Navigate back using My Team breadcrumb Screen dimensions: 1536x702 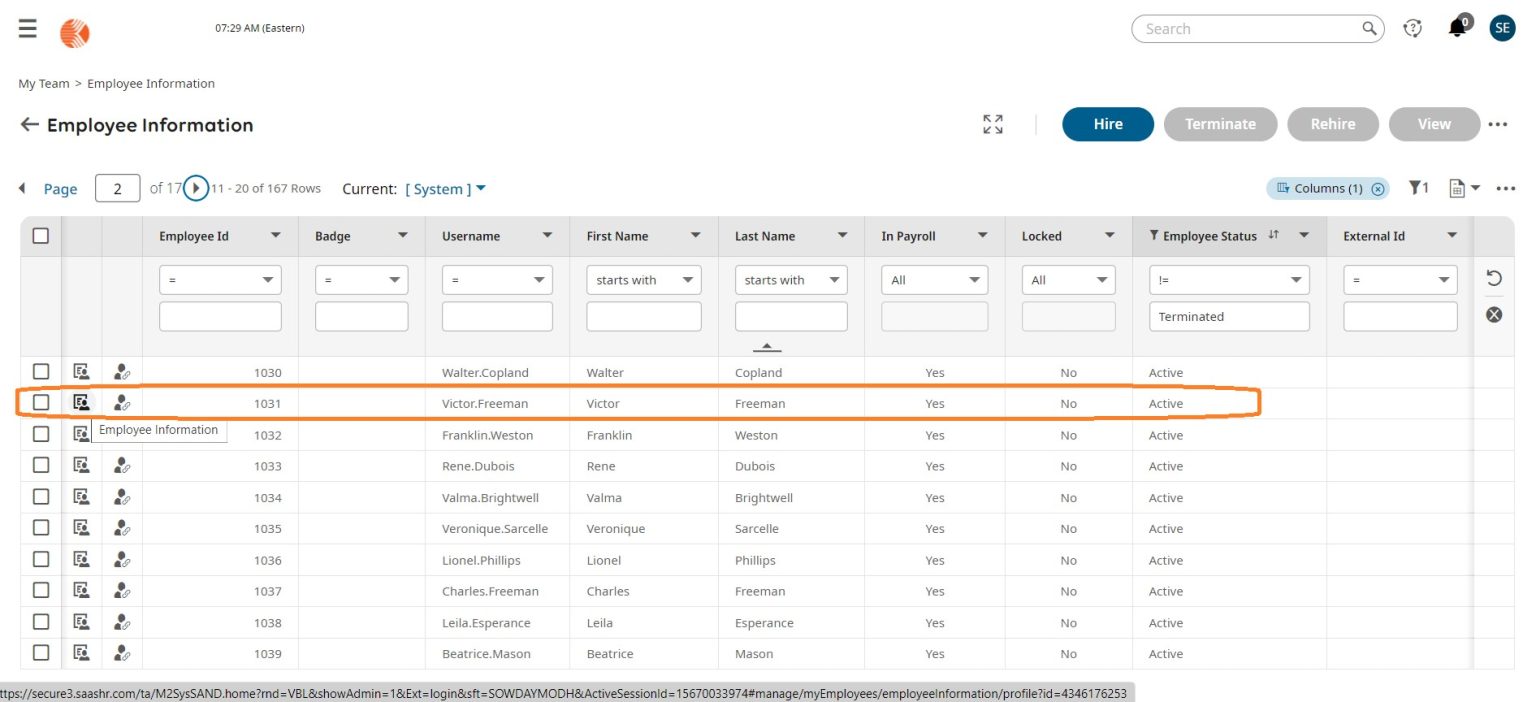43,83
